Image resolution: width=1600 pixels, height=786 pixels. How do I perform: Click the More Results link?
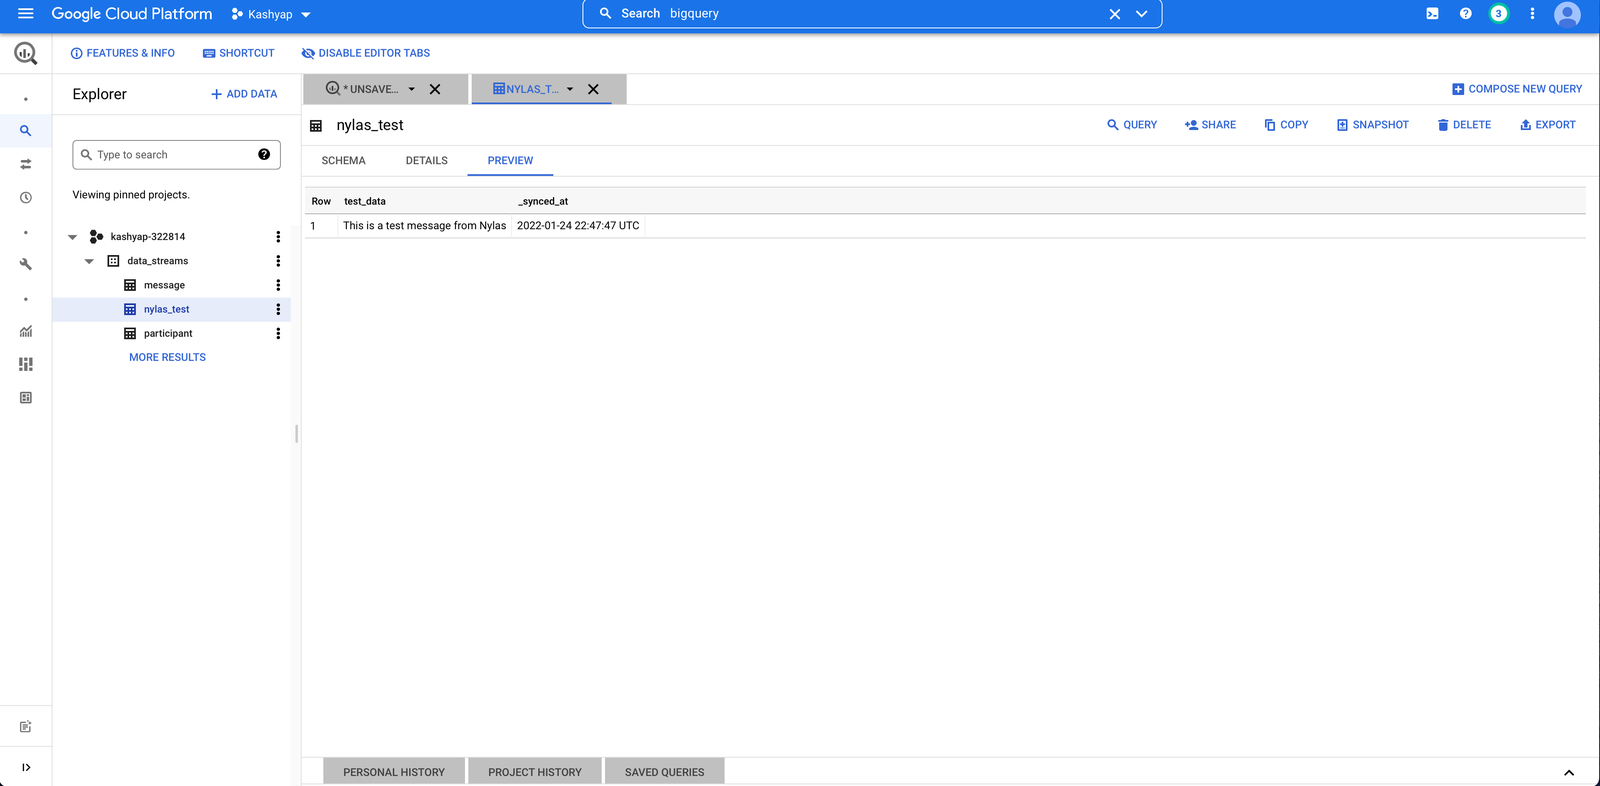[167, 357]
